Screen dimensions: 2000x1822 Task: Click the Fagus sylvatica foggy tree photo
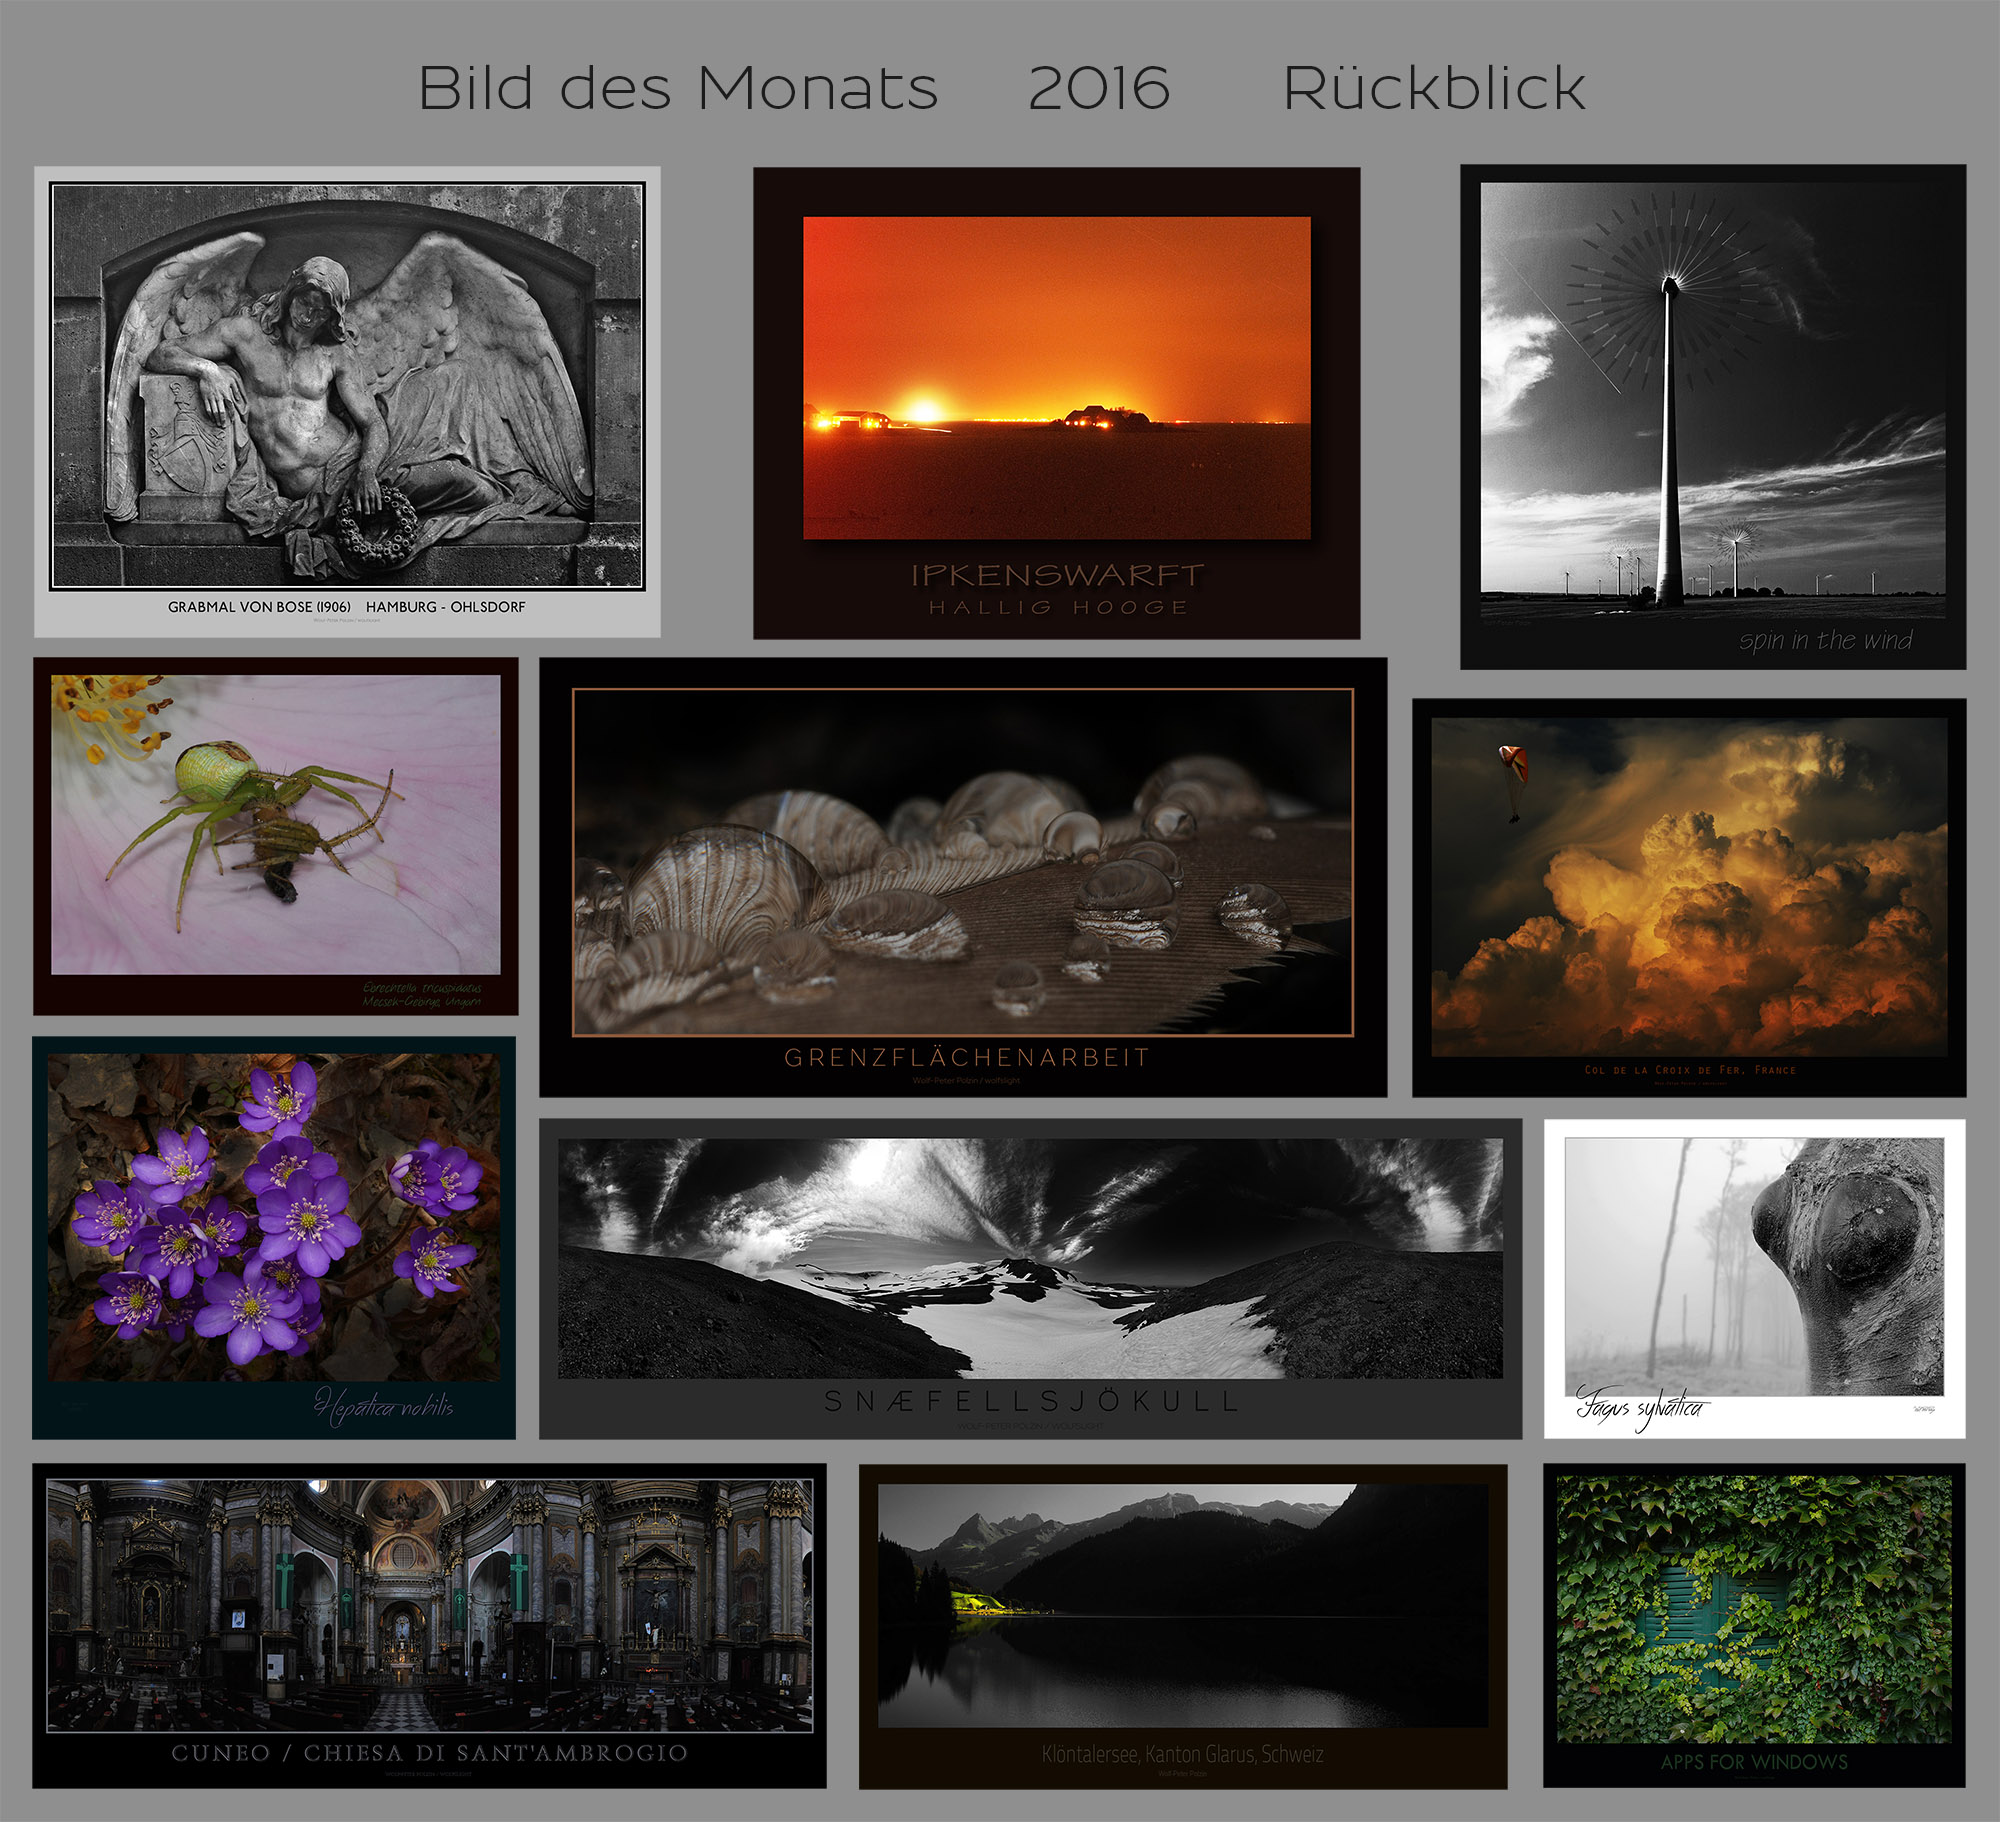point(1753,1265)
